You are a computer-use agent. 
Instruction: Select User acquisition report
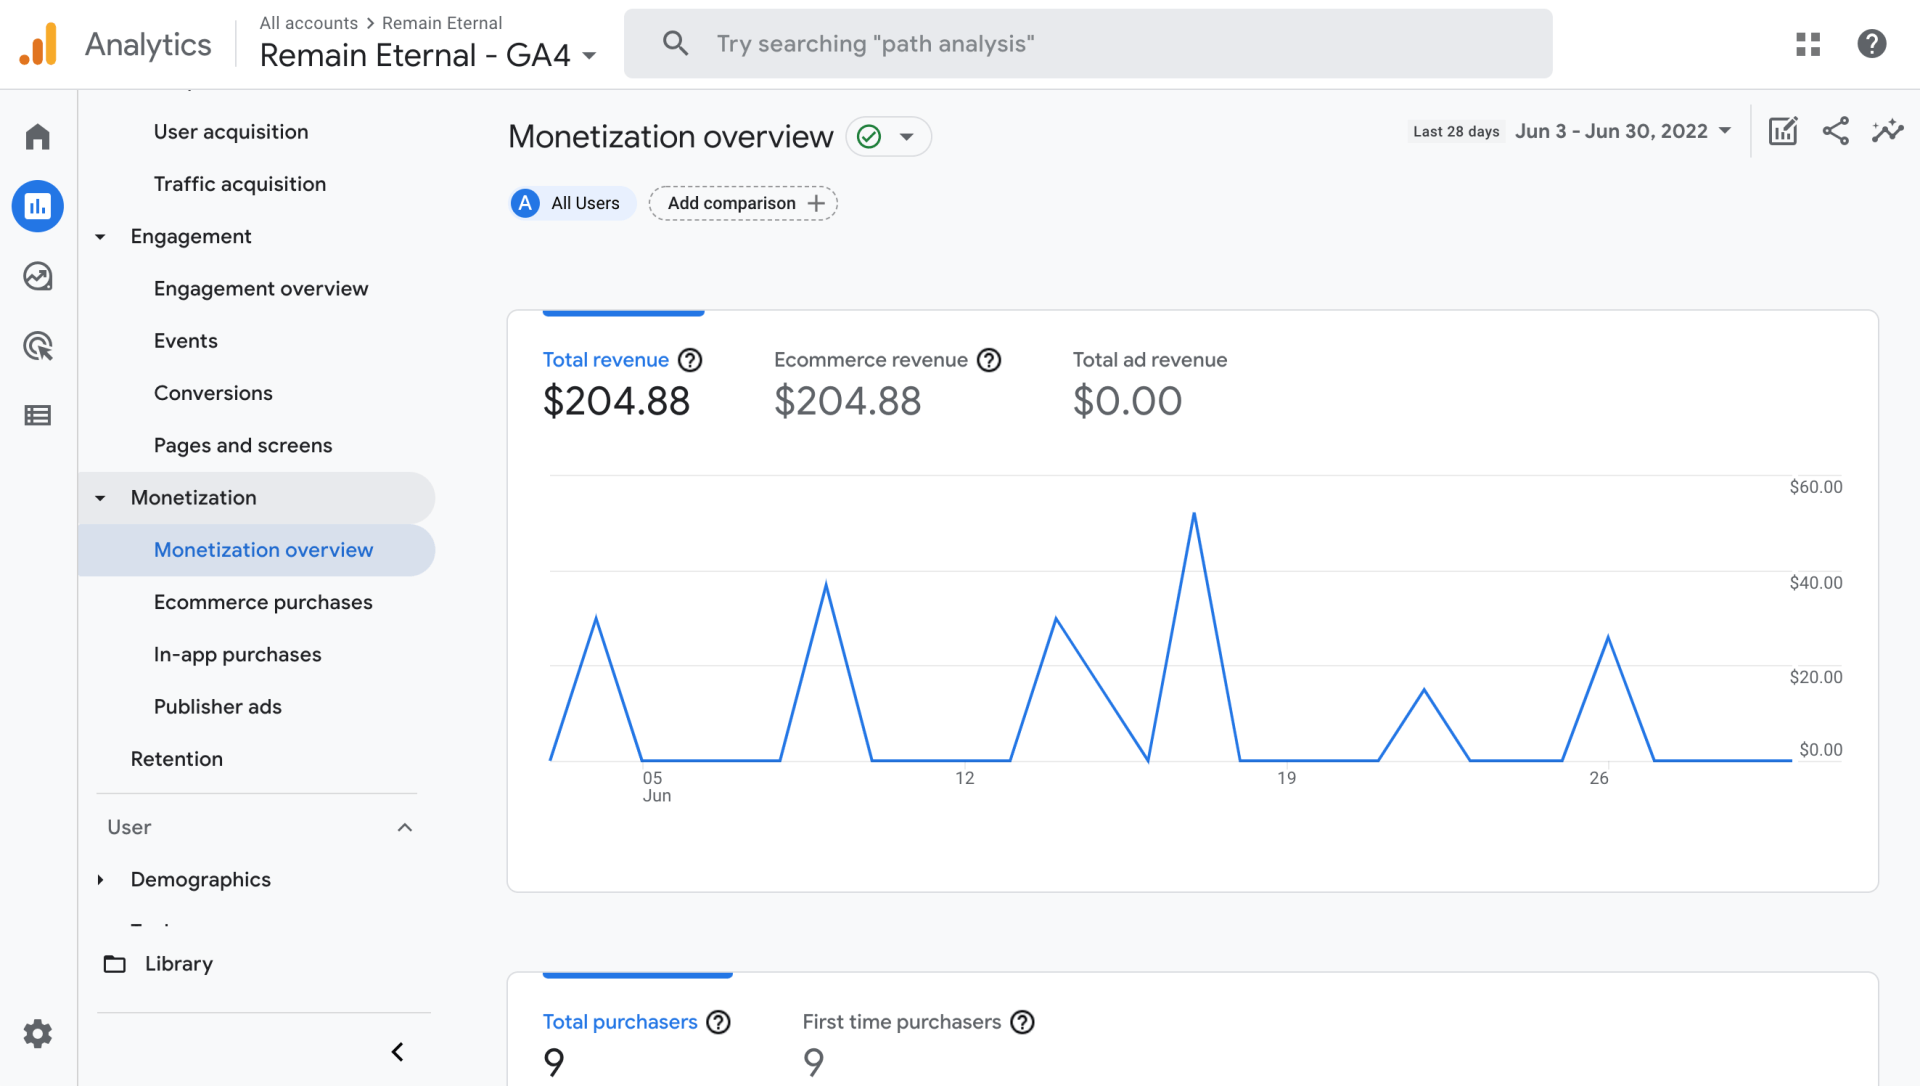tap(231, 132)
